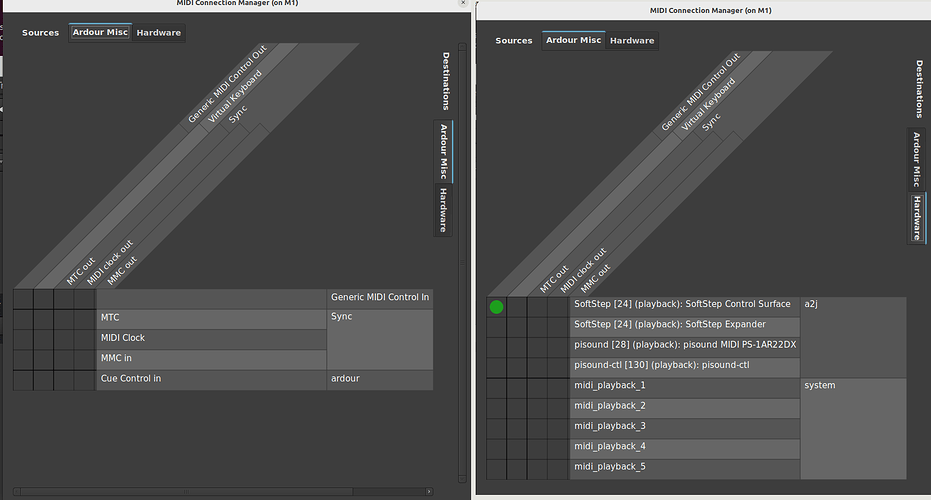
Task: Select pisound MIDI PS-1AR22DX row label
Action: tap(684, 345)
